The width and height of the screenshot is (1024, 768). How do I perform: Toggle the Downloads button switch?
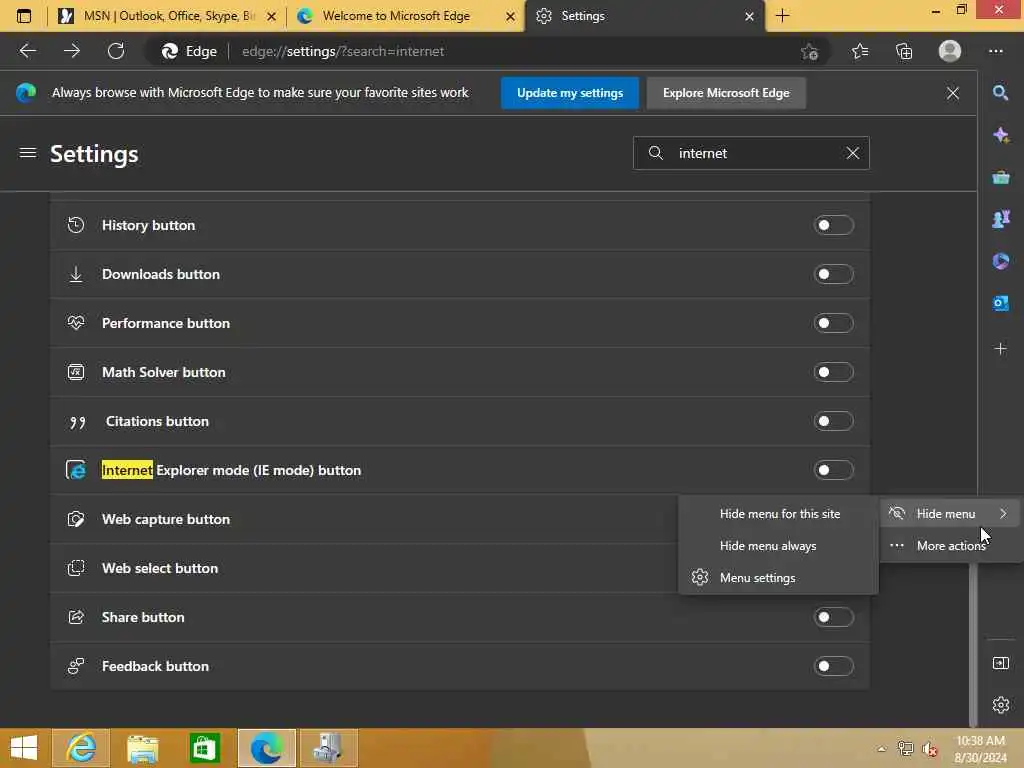coord(833,274)
